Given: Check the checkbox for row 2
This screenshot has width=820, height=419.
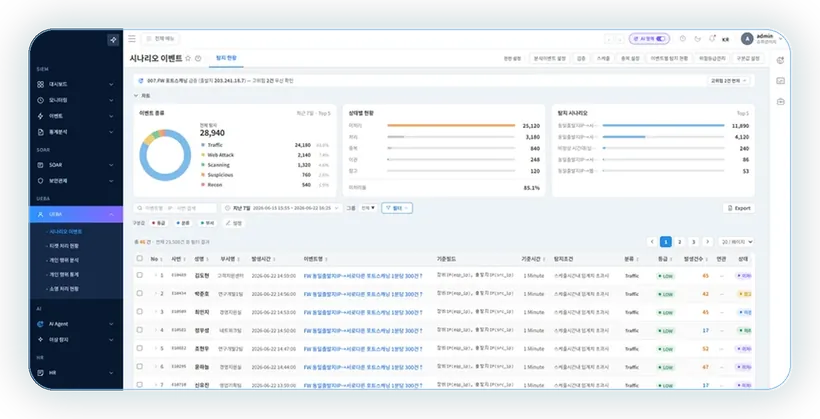Looking at the screenshot, I should (140, 293).
